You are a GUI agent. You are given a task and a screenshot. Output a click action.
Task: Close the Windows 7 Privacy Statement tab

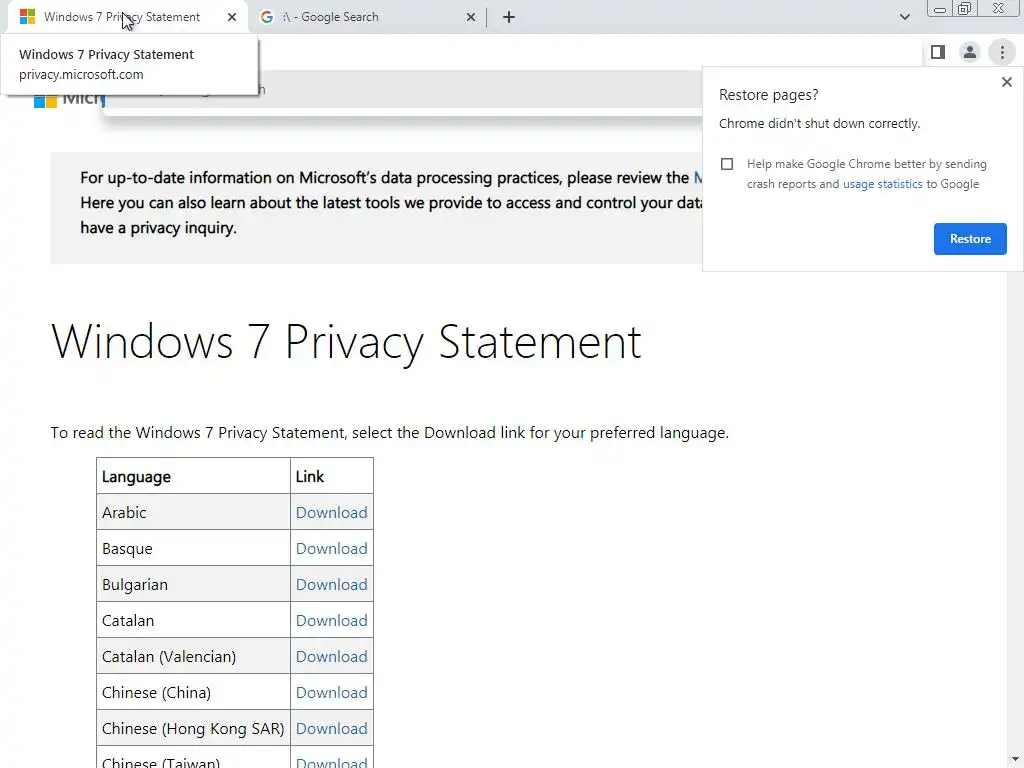pos(232,17)
